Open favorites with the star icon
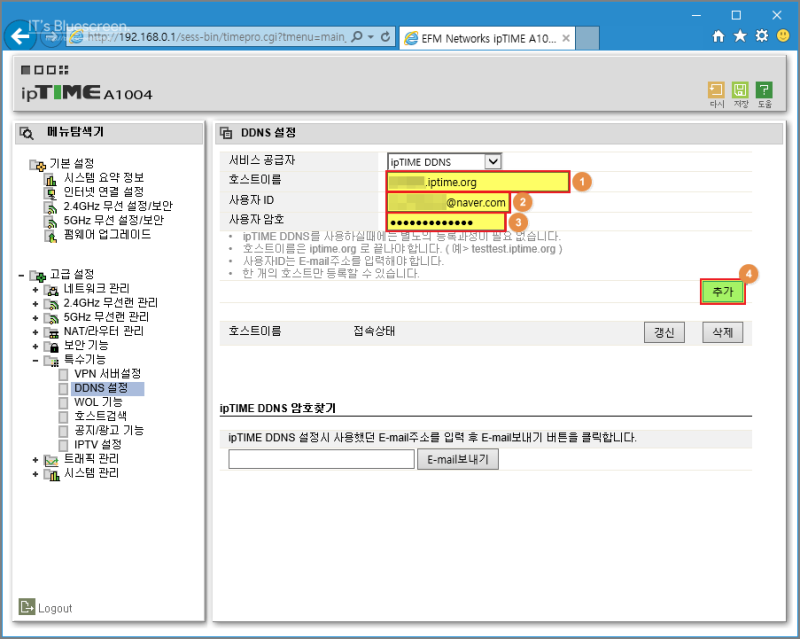800x639 pixels. click(x=740, y=36)
